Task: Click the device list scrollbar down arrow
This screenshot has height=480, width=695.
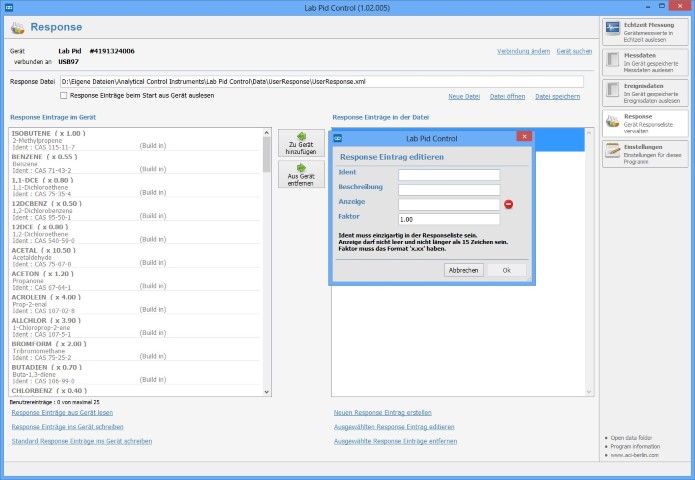Action: [x=266, y=390]
